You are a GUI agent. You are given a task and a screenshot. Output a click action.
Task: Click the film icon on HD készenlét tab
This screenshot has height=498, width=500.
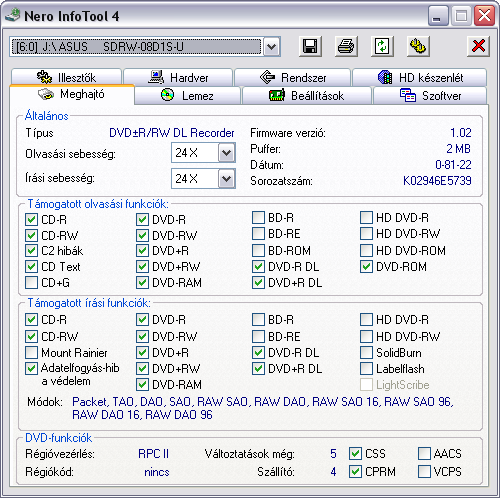coord(385,77)
